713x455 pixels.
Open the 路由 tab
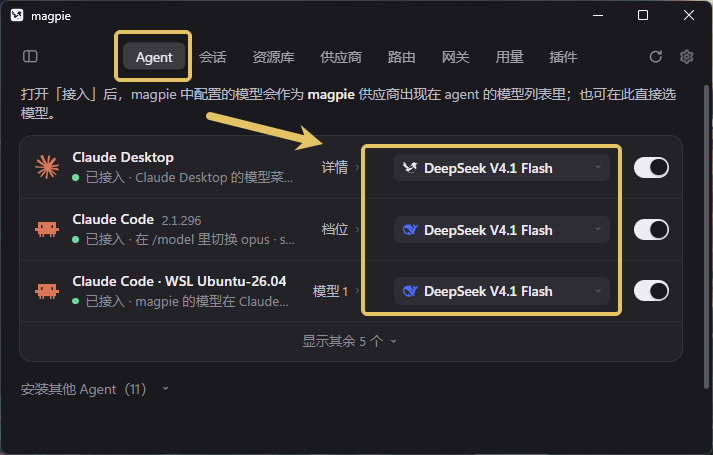click(x=401, y=57)
